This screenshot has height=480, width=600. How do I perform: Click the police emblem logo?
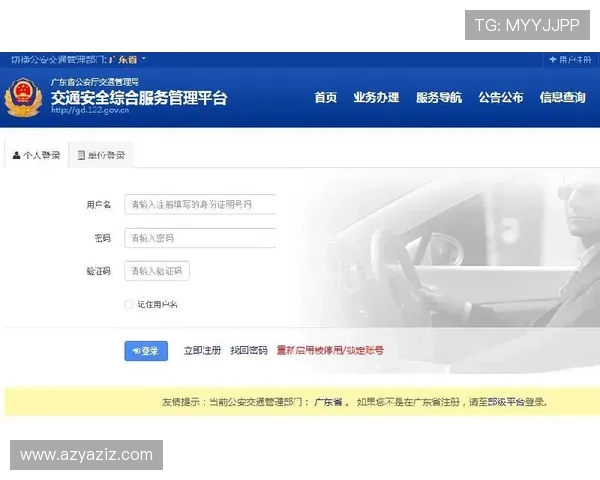point(23,97)
